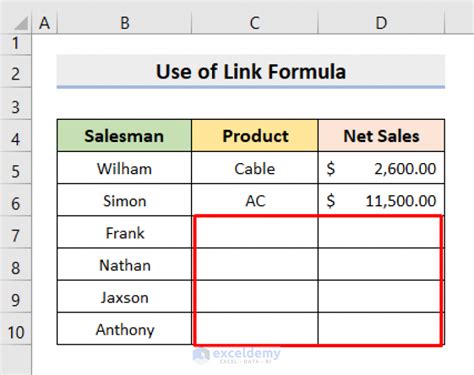
Task: Select row 7 header
Action: (x=16, y=232)
